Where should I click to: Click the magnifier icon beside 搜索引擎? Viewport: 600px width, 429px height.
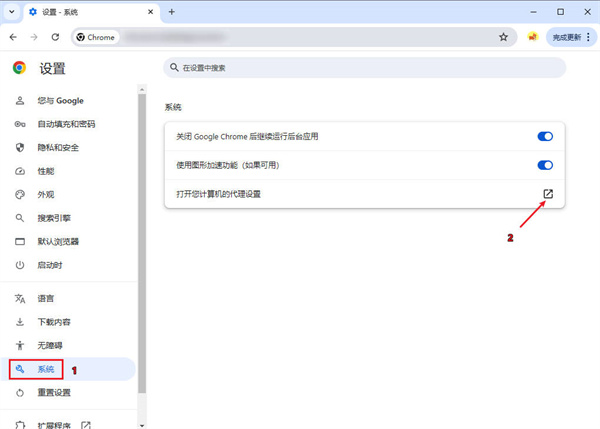(x=20, y=218)
